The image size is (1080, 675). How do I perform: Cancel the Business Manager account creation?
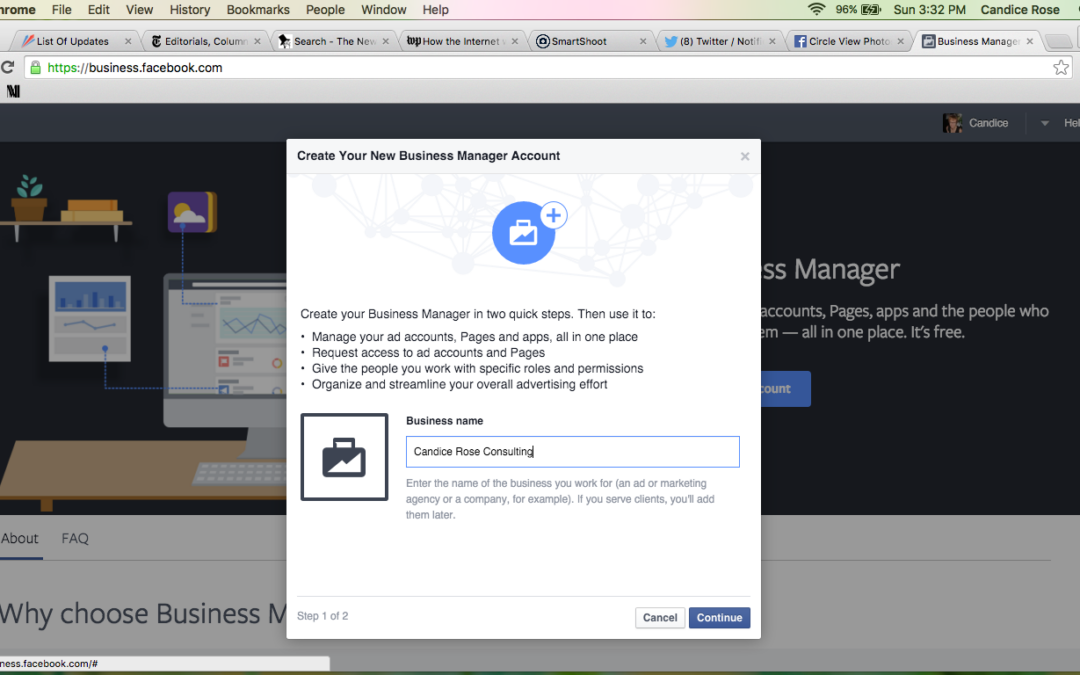point(659,618)
